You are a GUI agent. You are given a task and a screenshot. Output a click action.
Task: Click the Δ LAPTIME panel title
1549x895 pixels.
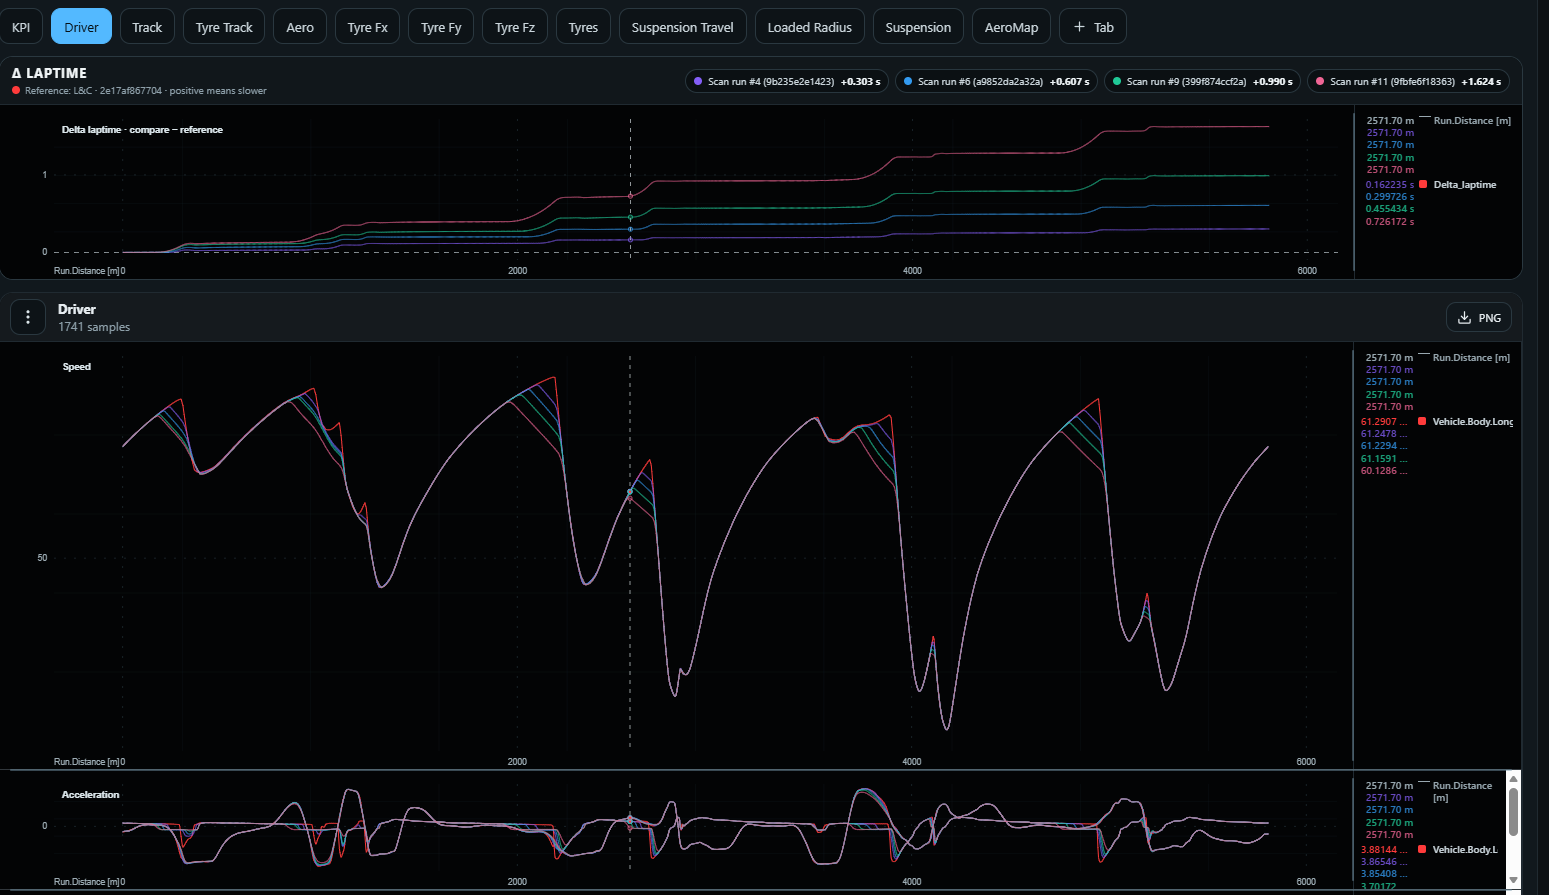point(49,73)
